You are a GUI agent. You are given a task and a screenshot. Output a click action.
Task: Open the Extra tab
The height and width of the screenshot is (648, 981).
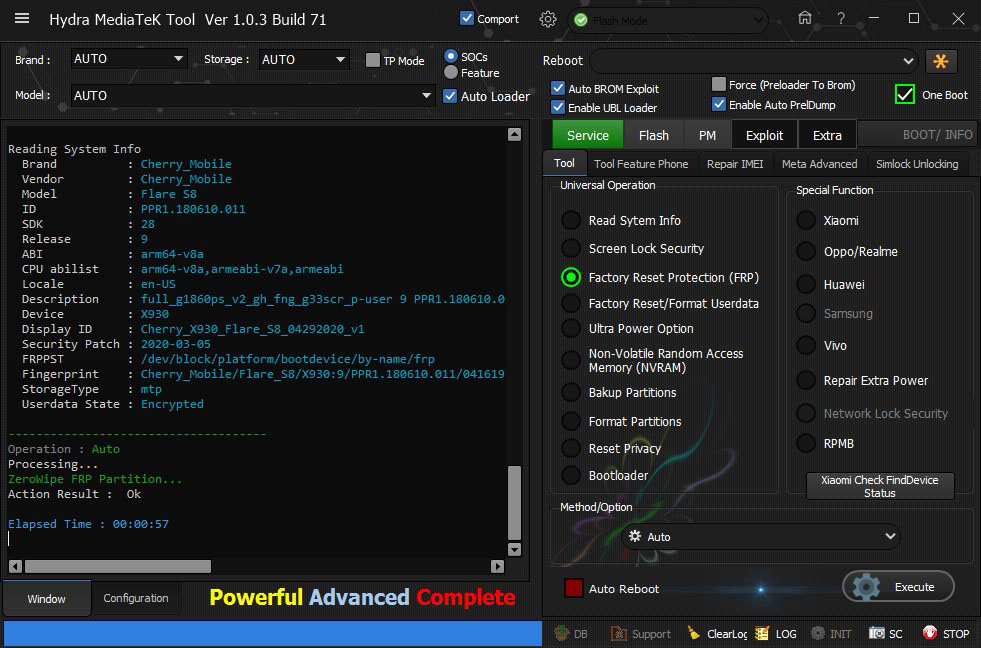coord(827,135)
